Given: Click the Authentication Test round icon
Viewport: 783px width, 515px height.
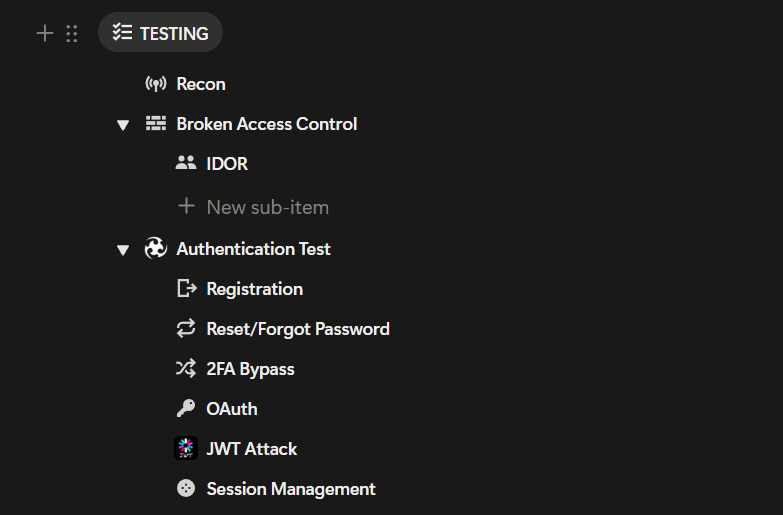Looking at the screenshot, I should pos(156,248).
